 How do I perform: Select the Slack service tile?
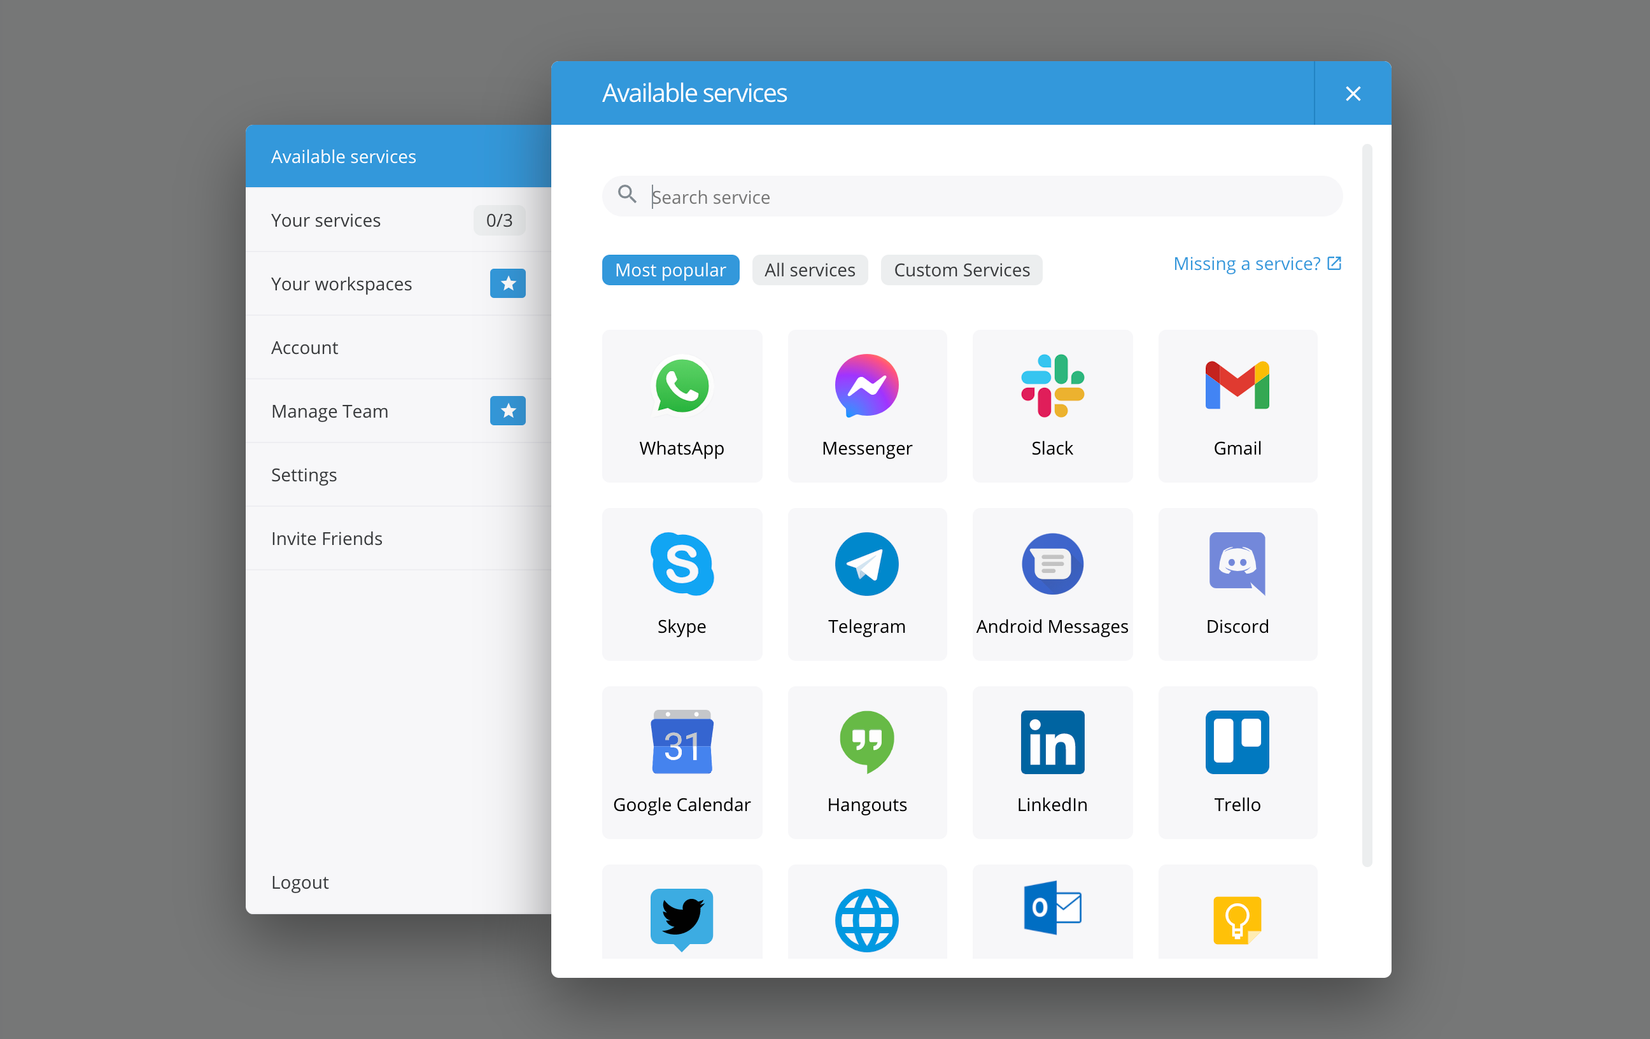1052,406
